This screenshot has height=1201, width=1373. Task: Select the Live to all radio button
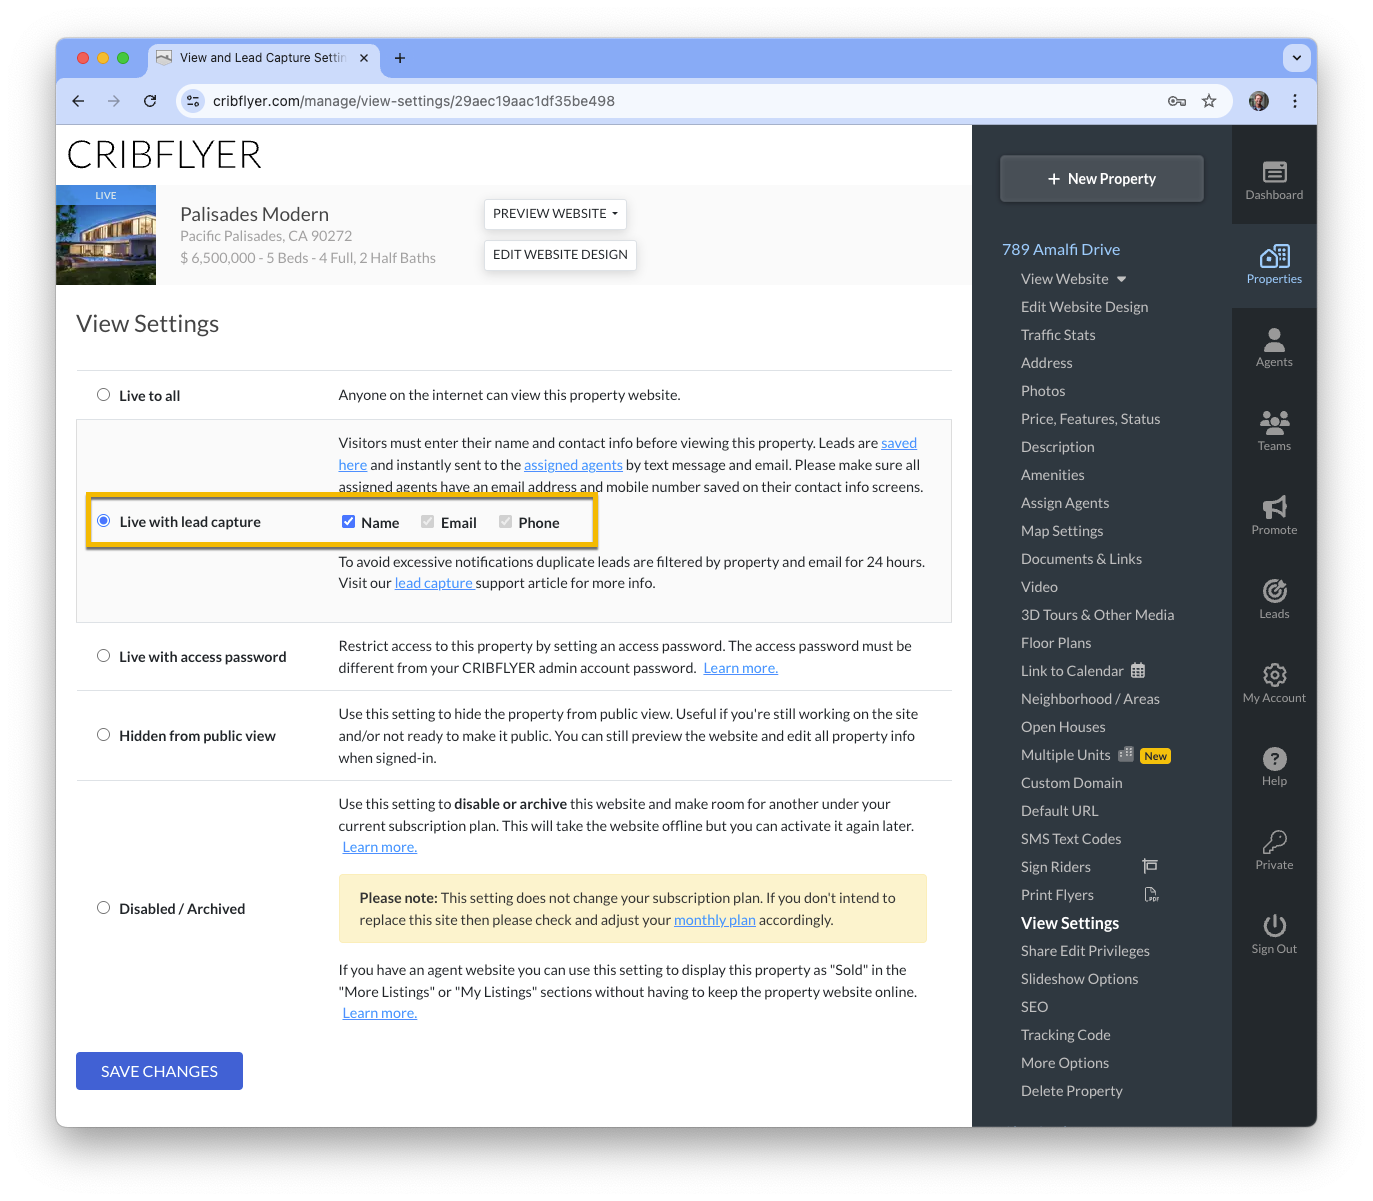click(x=103, y=395)
